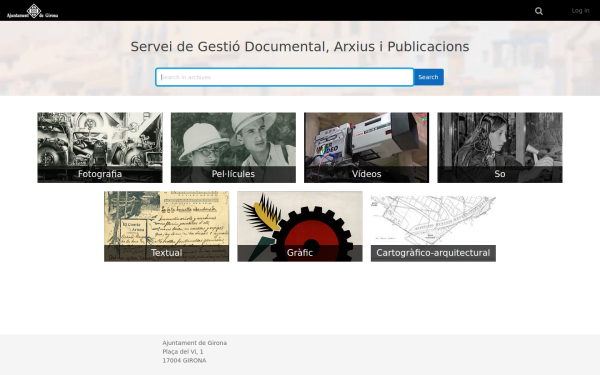Open the Gràfic category tile
Image resolution: width=600 pixels, height=375 pixels.
[300, 227]
